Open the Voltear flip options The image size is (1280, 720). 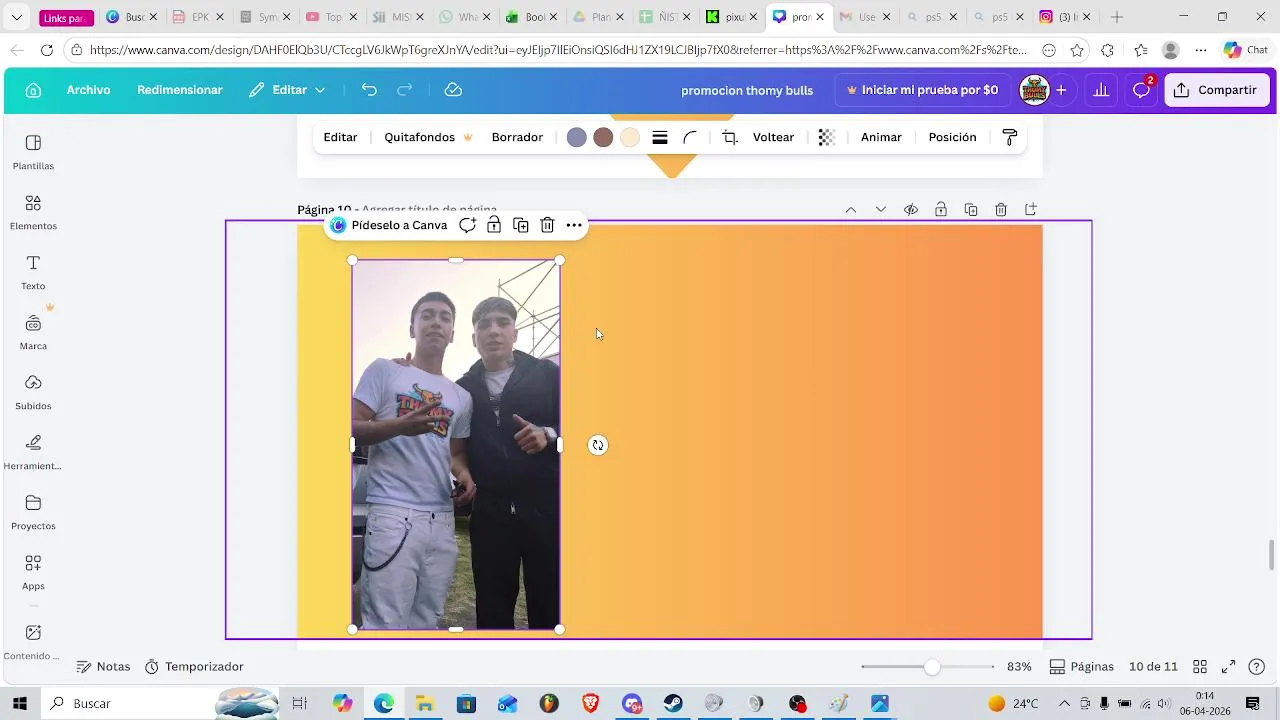click(x=773, y=138)
